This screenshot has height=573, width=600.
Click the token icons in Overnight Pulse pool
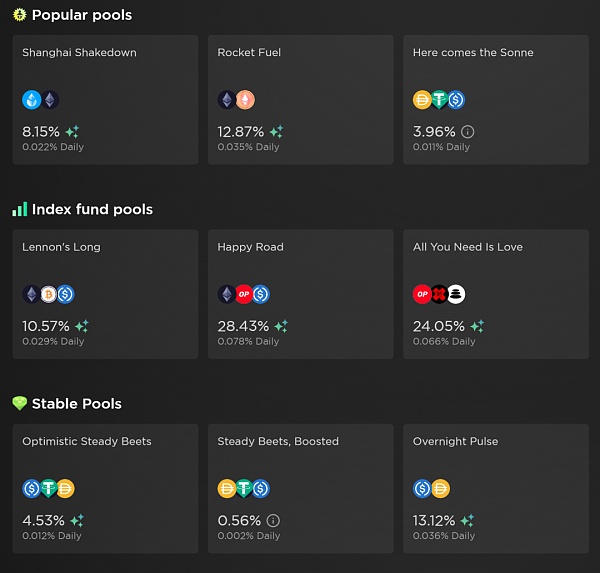(x=431, y=489)
